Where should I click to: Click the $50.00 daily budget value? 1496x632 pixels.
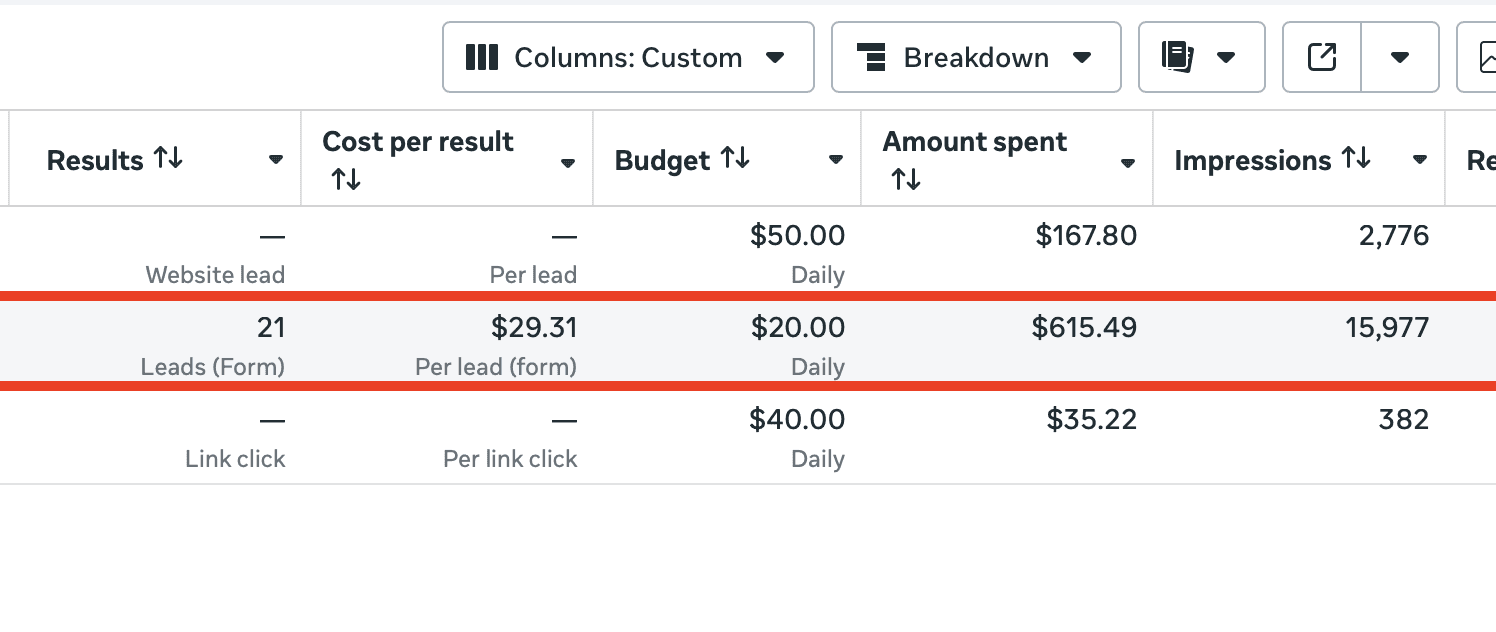point(797,236)
